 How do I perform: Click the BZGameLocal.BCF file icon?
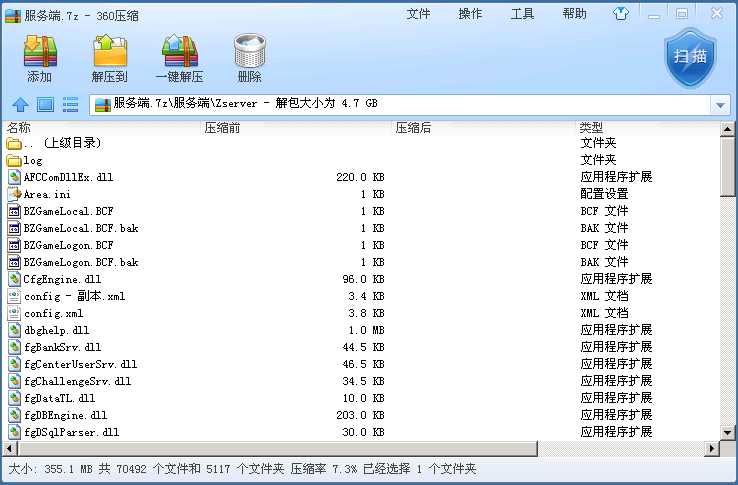pos(15,211)
